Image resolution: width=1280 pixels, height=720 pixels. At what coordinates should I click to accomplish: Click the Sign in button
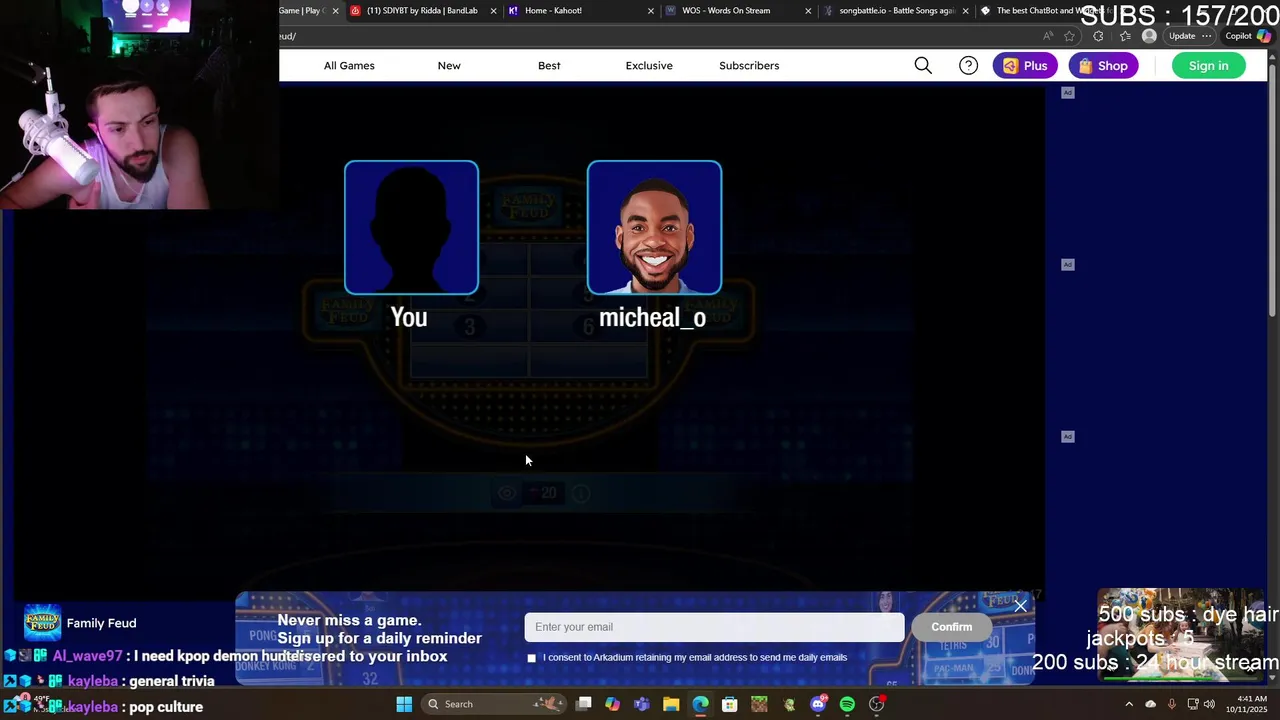coord(1208,65)
